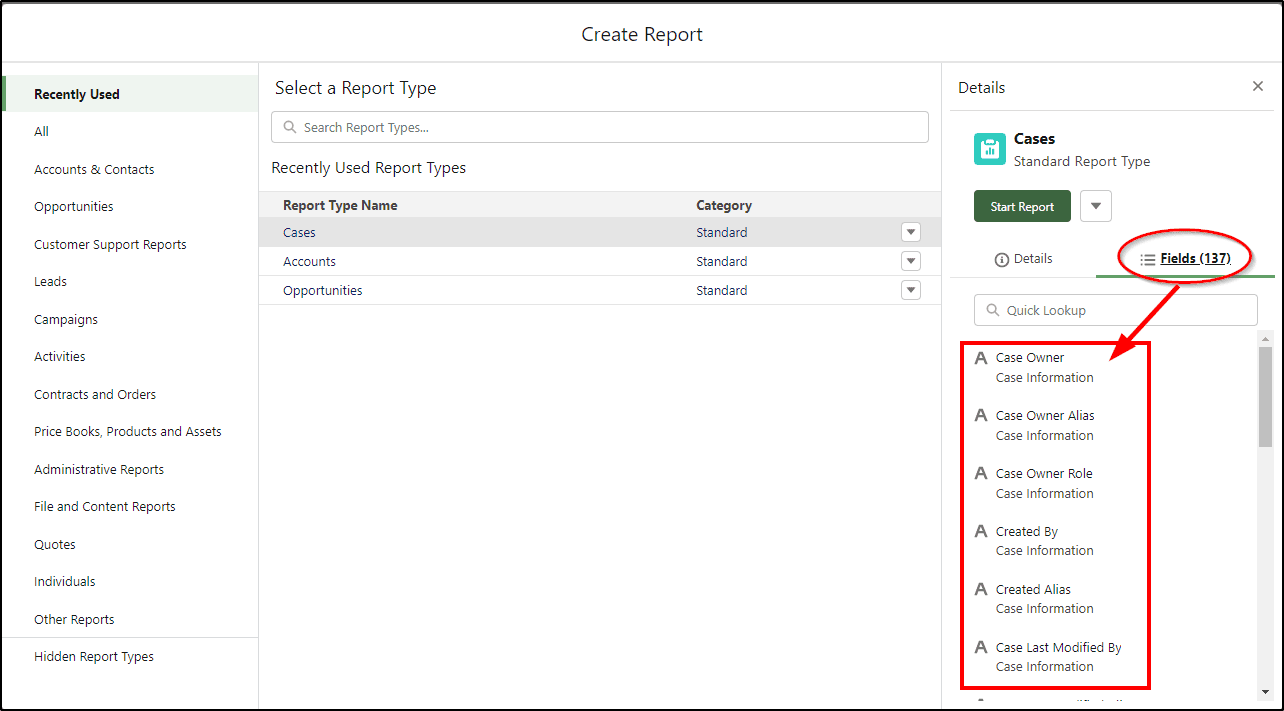Click the Standard category cell for Accounts

click(x=722, y=261)
